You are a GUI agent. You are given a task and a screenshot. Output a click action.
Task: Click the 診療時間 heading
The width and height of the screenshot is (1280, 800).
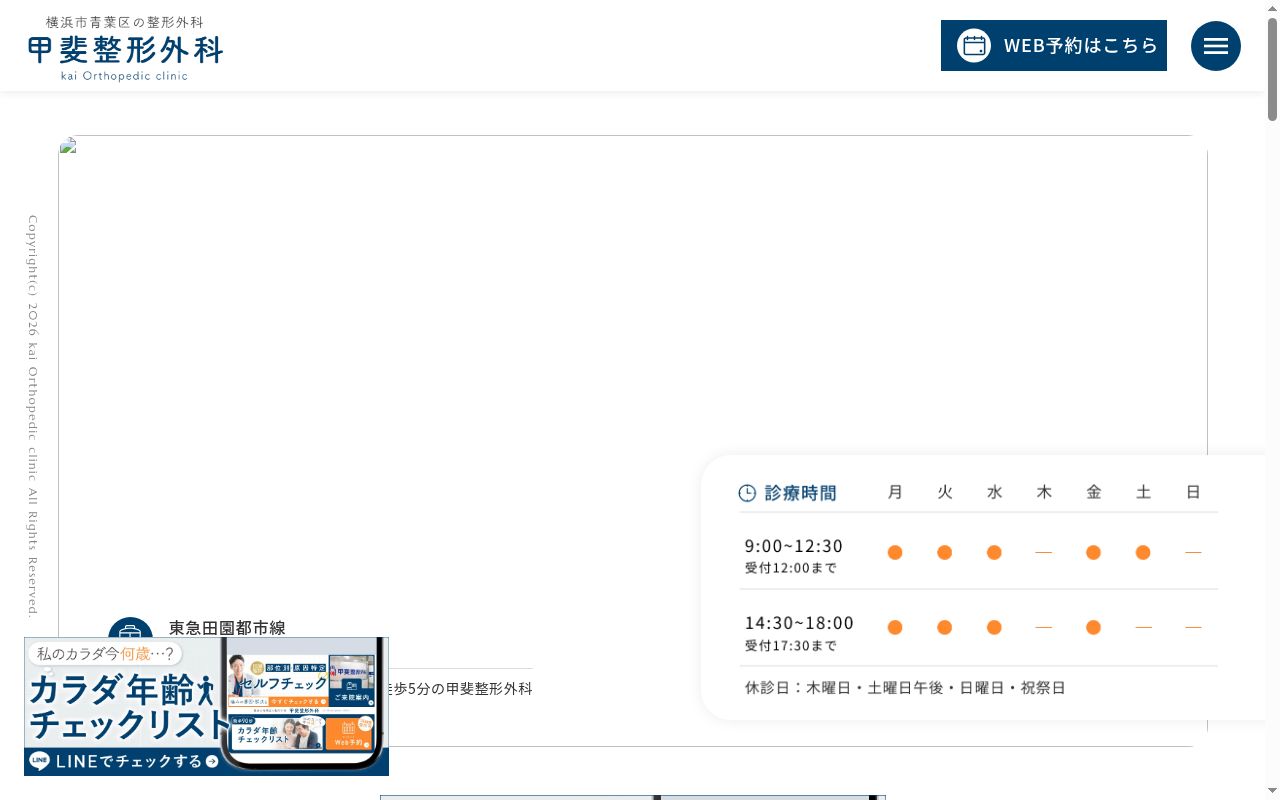tap(800, 493)
